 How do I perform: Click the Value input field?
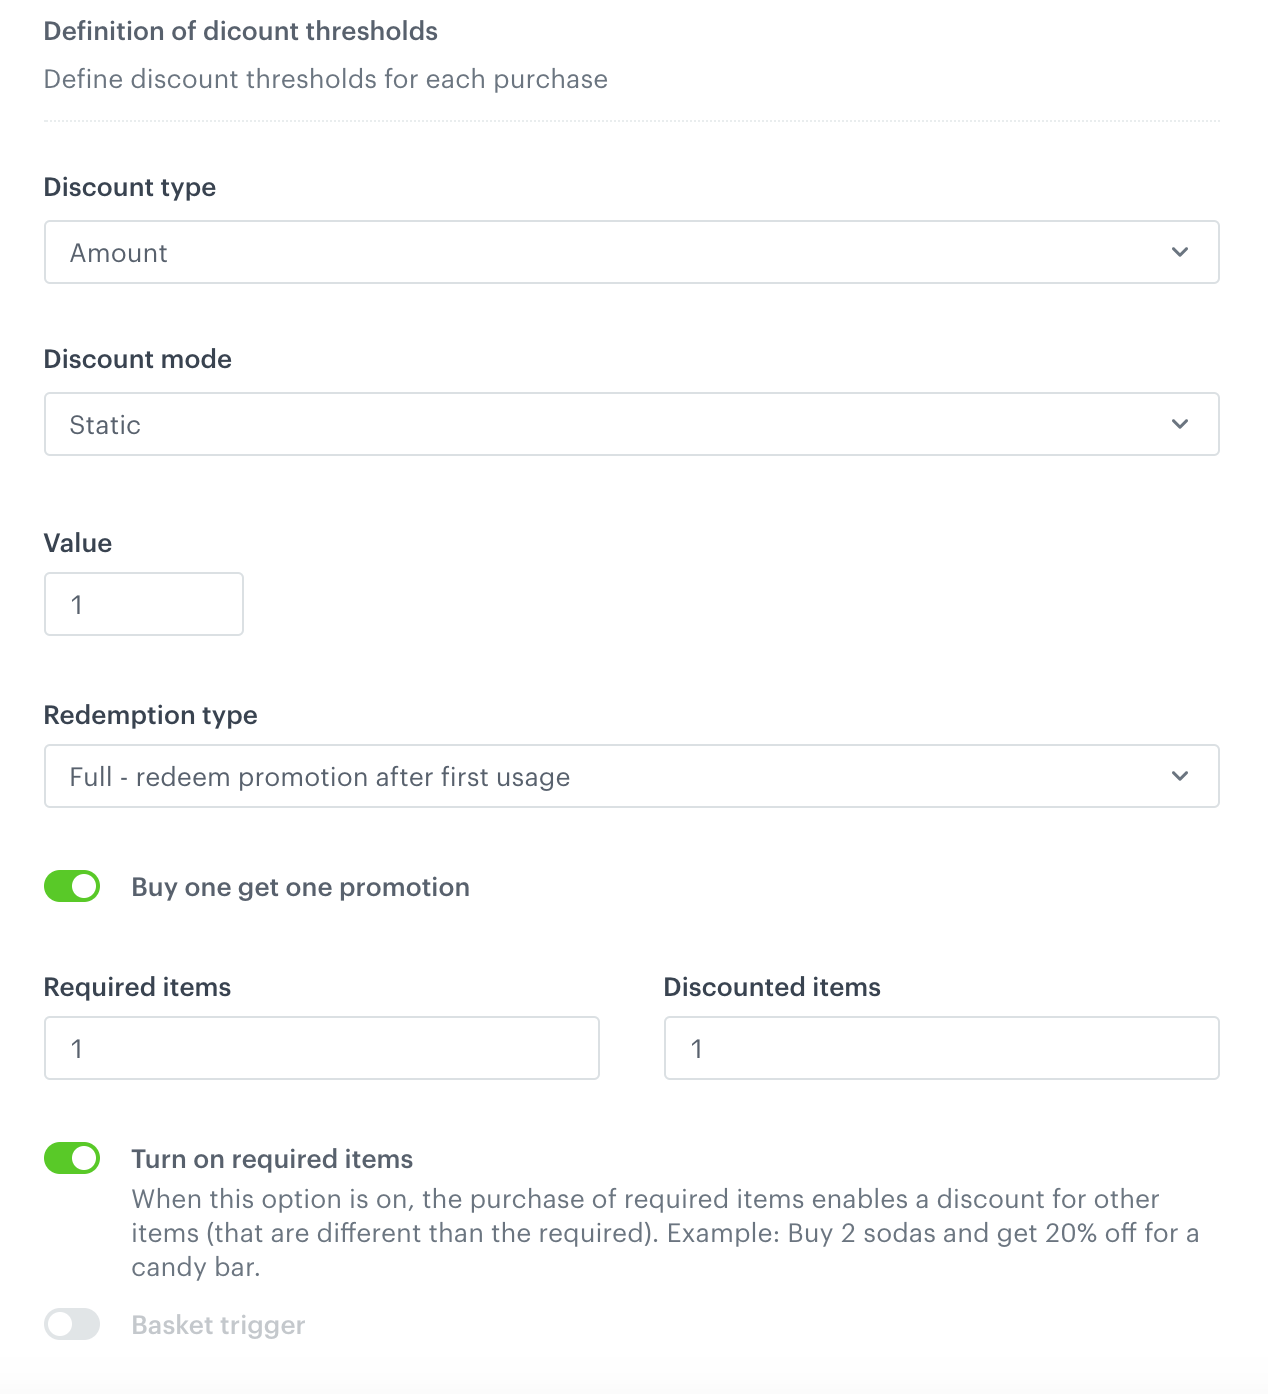point(143,604)
